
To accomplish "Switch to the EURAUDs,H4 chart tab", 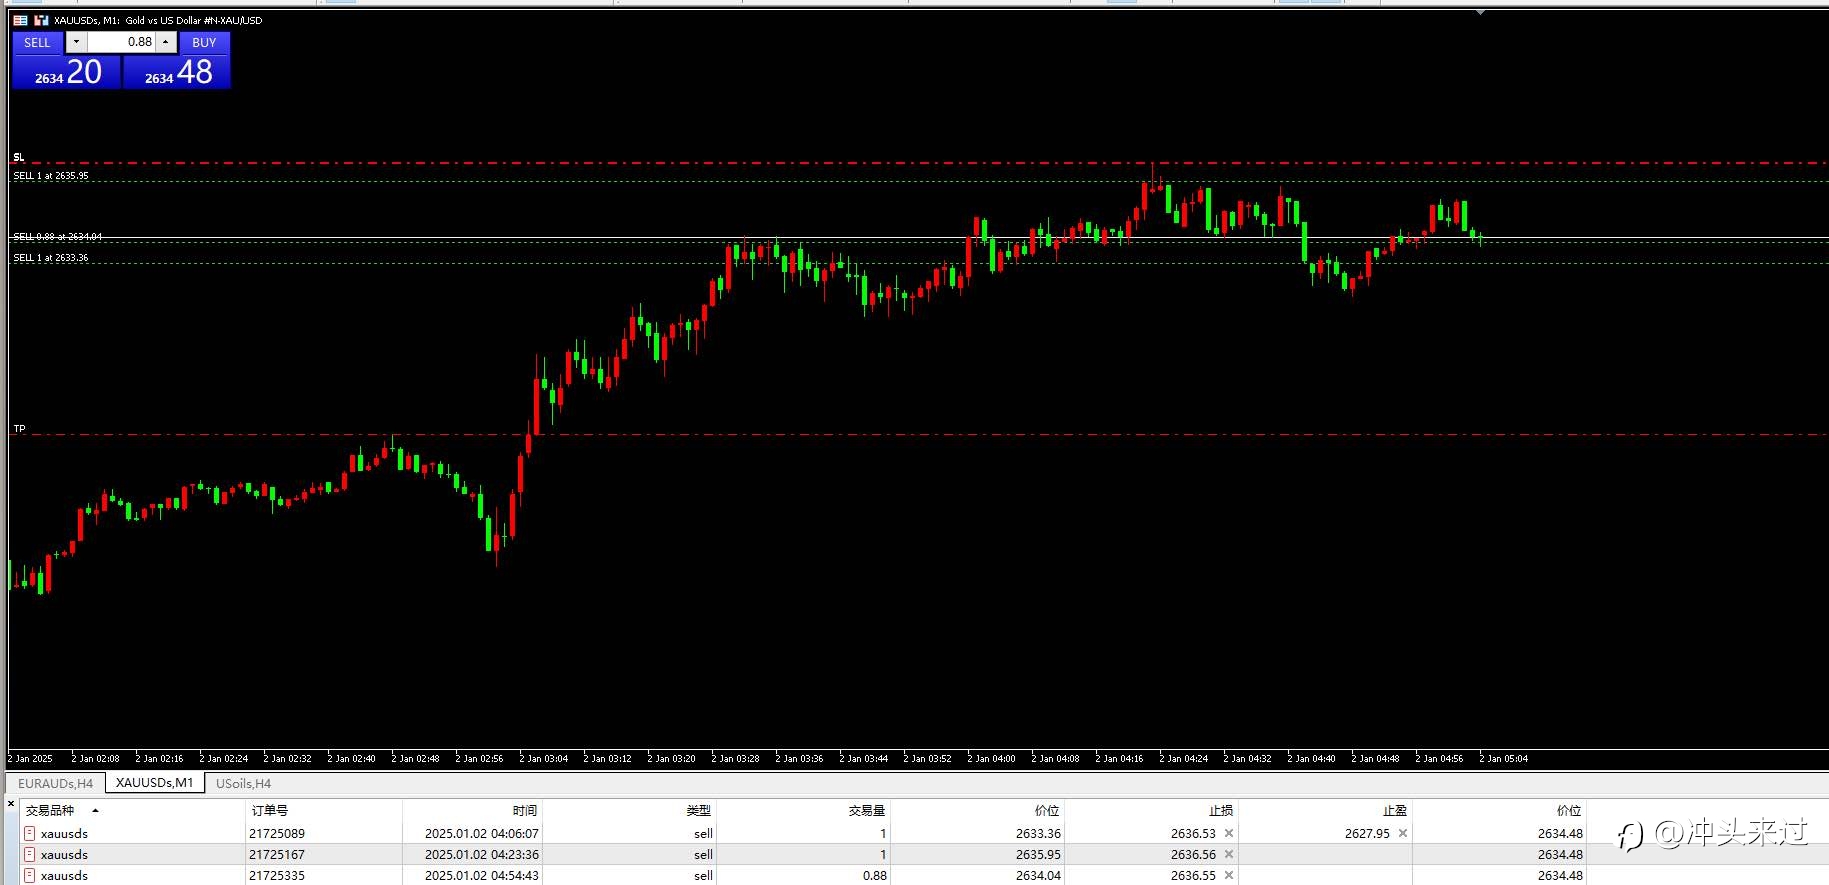I will [55, 783].
